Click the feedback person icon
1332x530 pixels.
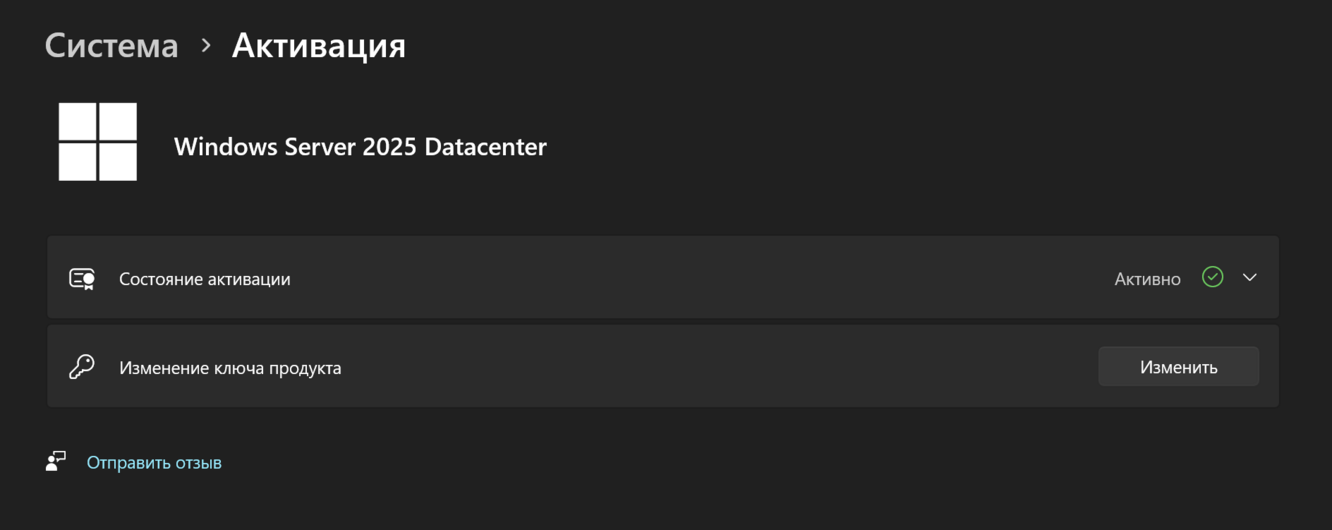tap(56, 461)
